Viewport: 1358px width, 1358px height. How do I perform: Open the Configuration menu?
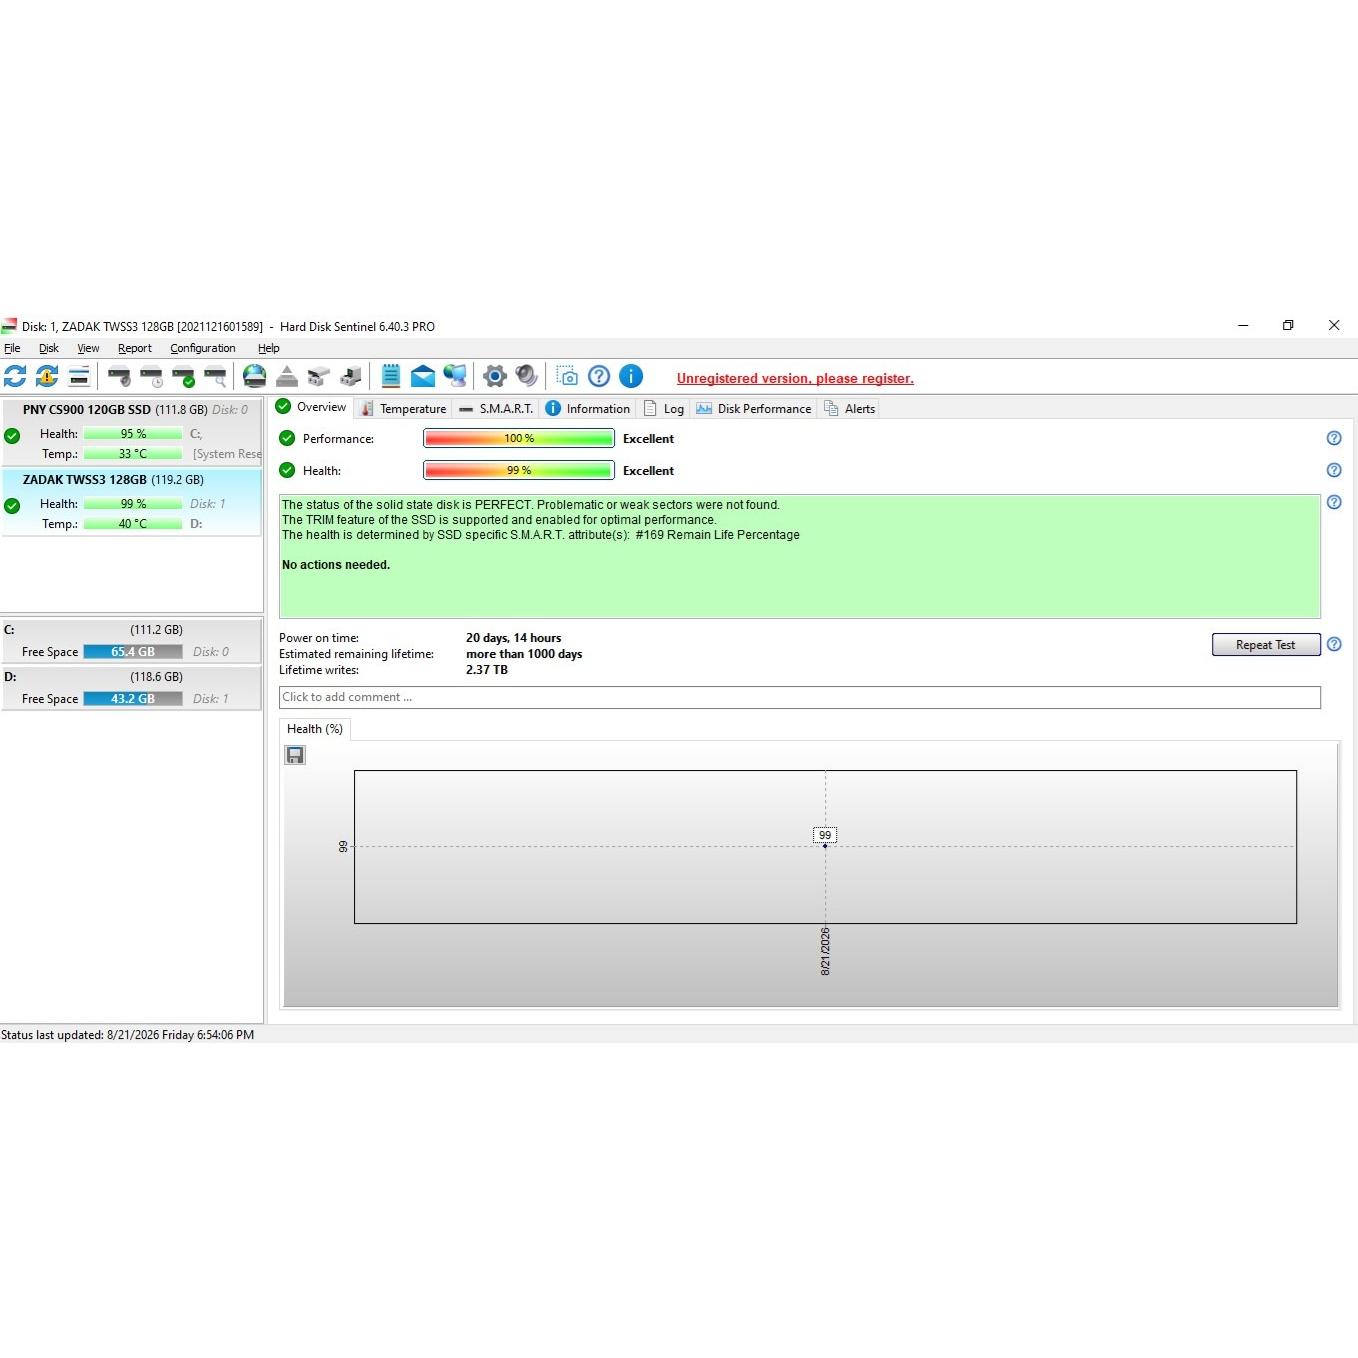[203, 348]
